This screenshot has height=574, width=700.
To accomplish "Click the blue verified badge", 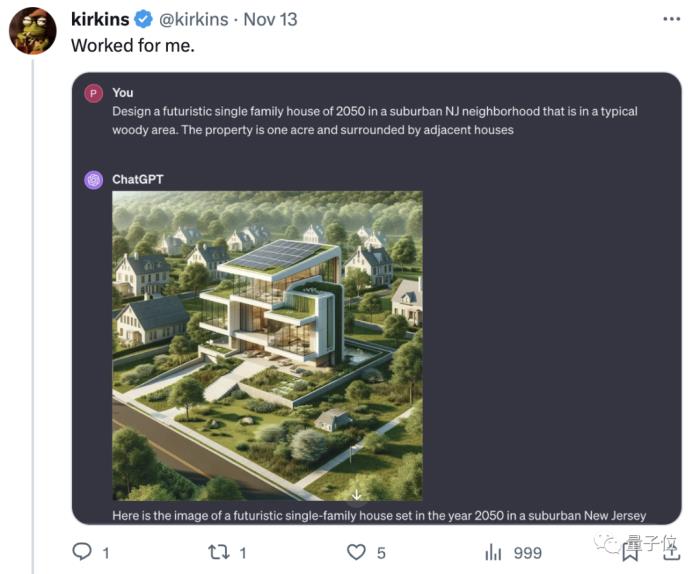I will coord(143,20).
